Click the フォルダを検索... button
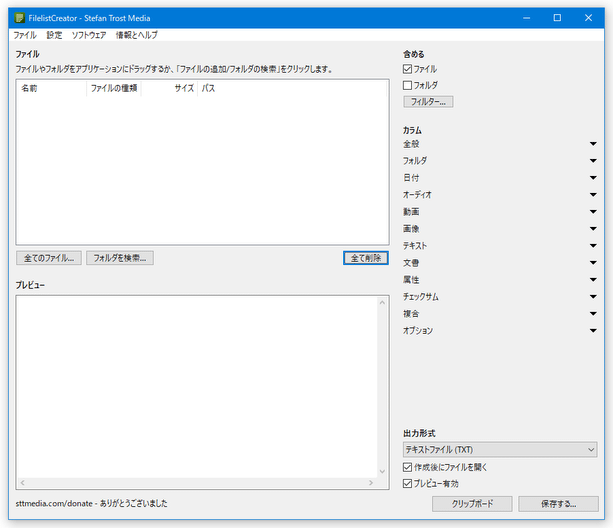 (120, 258)
